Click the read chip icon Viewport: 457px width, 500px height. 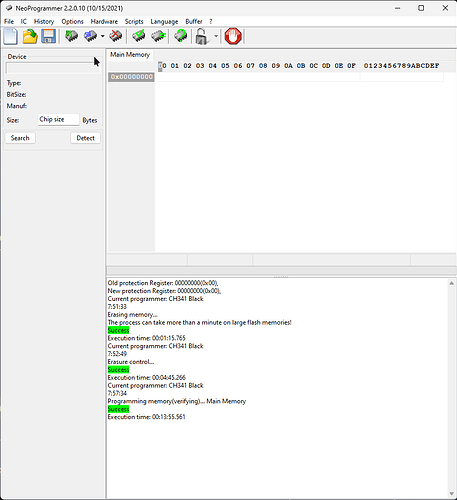click(71, 36)
